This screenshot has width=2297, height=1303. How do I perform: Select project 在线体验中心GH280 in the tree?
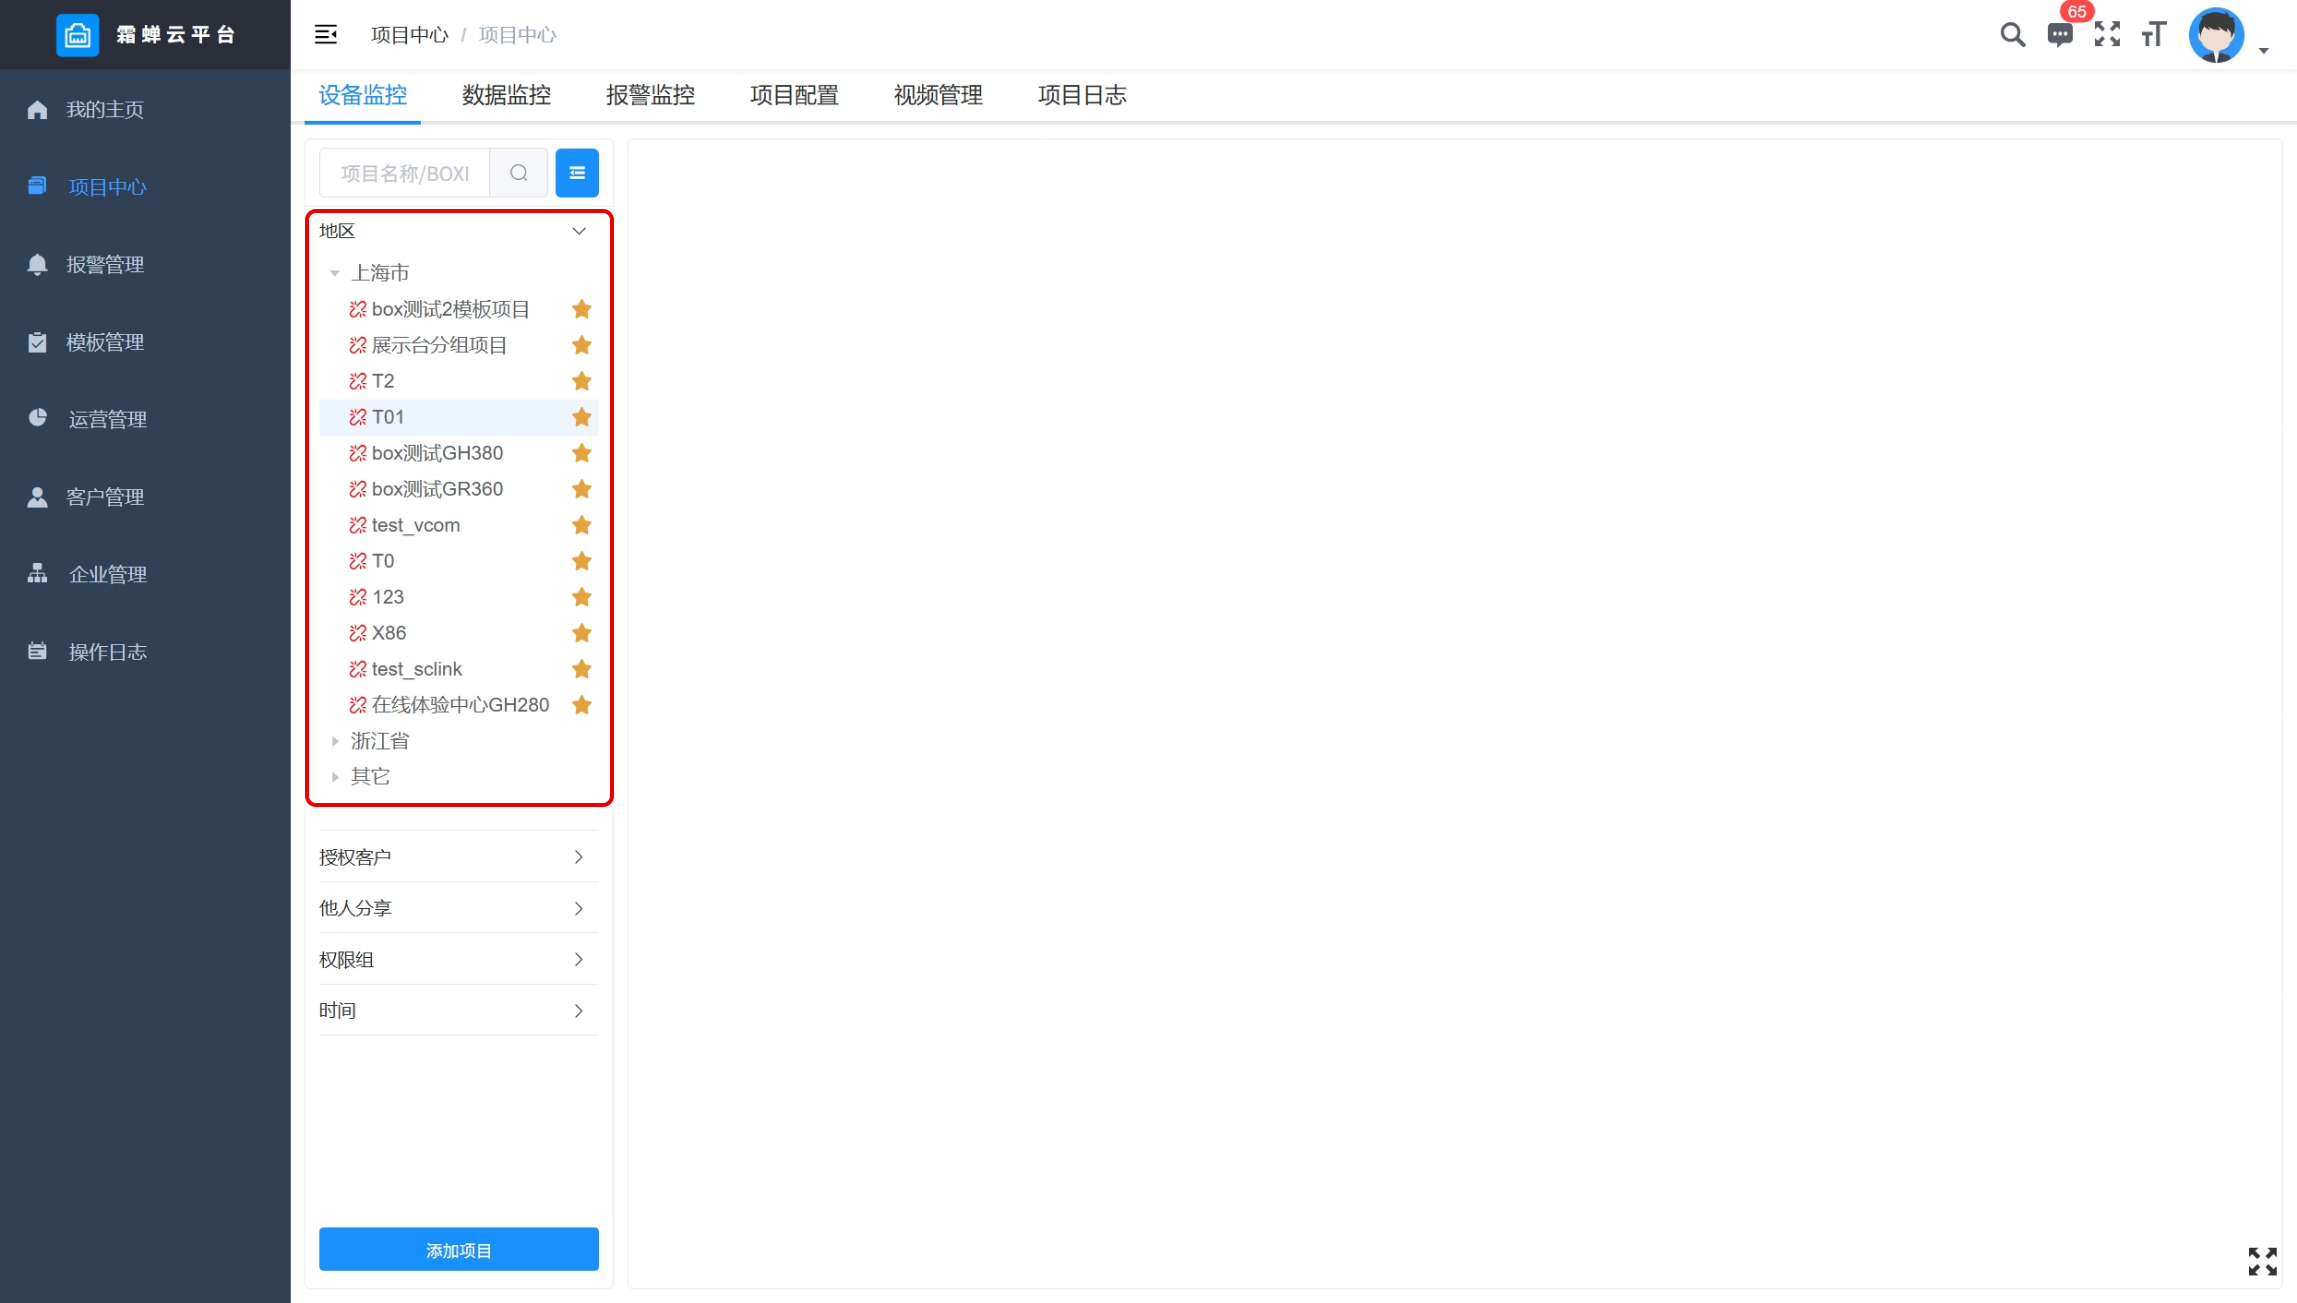(460, 705)
